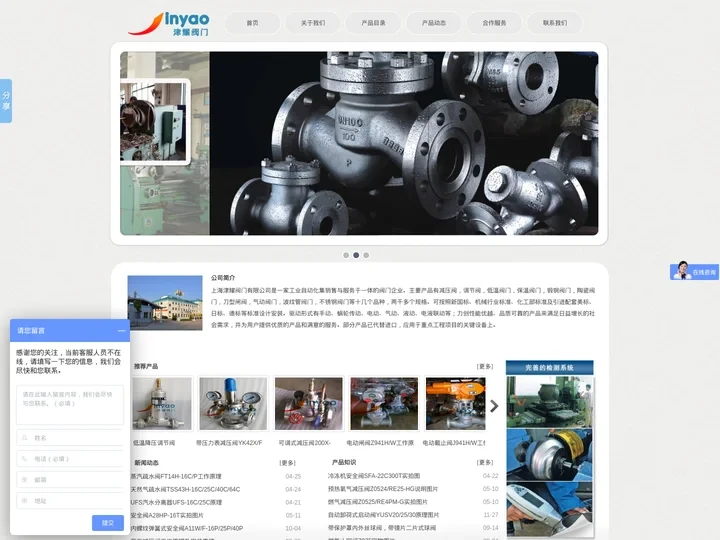The width and height of the screenshot is (720, 540).
Task: Open article 自动卸荷式启动阀YUSV20/25/30原理图片
Action: tap(383, 515)
